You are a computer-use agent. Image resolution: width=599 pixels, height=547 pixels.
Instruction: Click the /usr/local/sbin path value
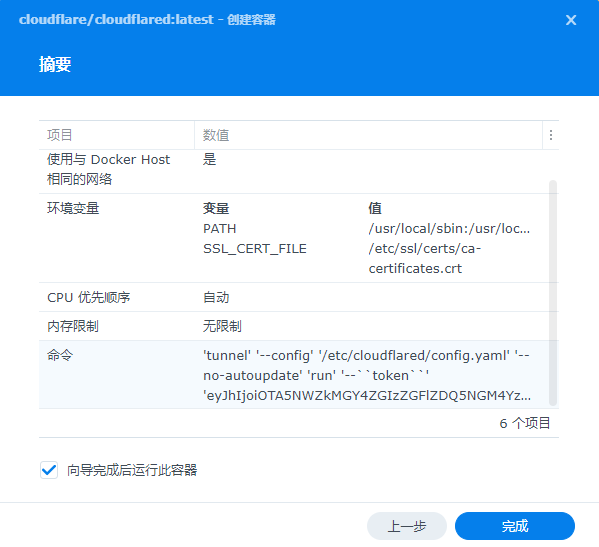449,228
